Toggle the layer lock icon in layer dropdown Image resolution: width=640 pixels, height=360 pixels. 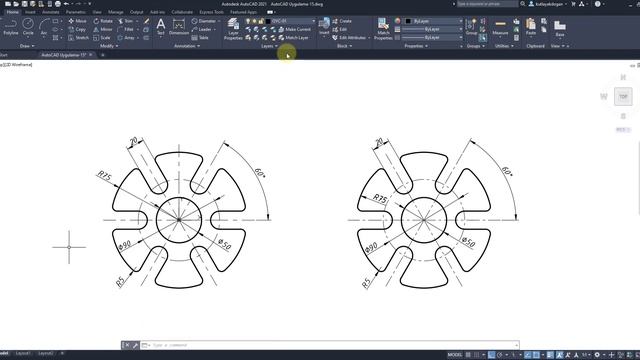pyautogui.click(x=260, y=21)
